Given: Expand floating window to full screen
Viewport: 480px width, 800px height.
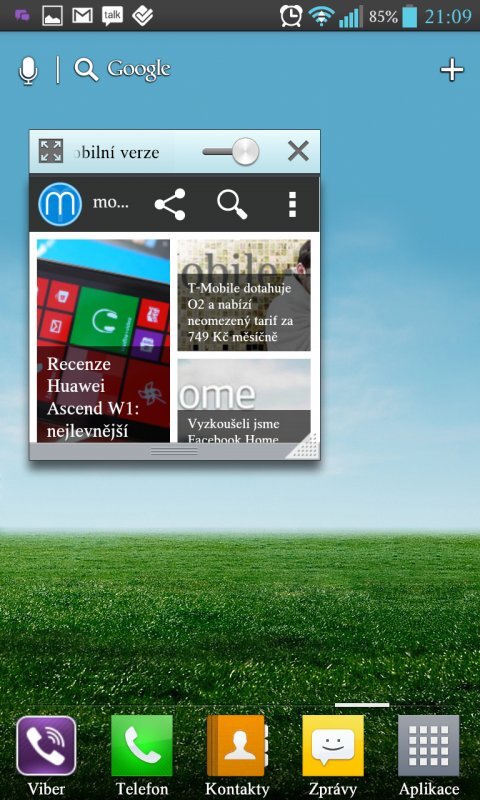Looking at the screenshot, I should coord(50,151).
